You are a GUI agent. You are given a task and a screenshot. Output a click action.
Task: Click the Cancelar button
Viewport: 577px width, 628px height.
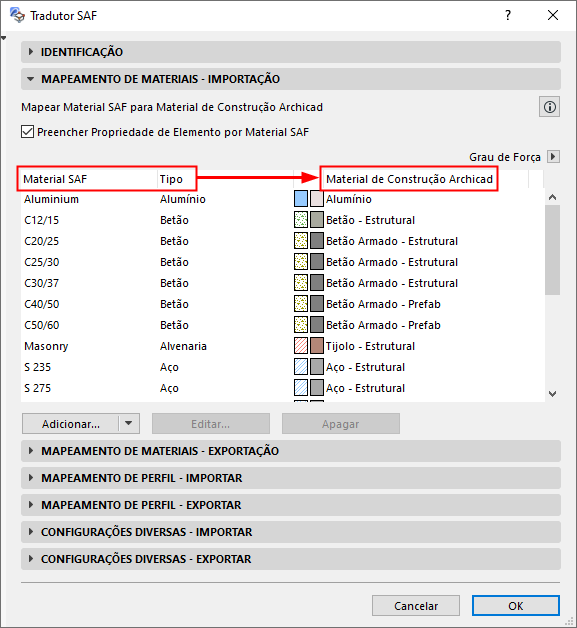pyautogui.click(x=416, y=606)
